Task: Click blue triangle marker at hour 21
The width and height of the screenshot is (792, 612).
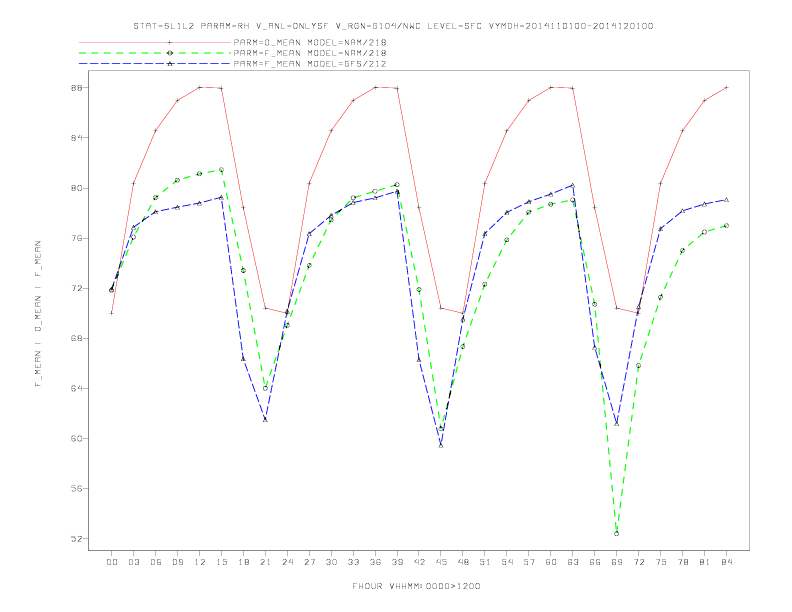Action: click(265, 420)
